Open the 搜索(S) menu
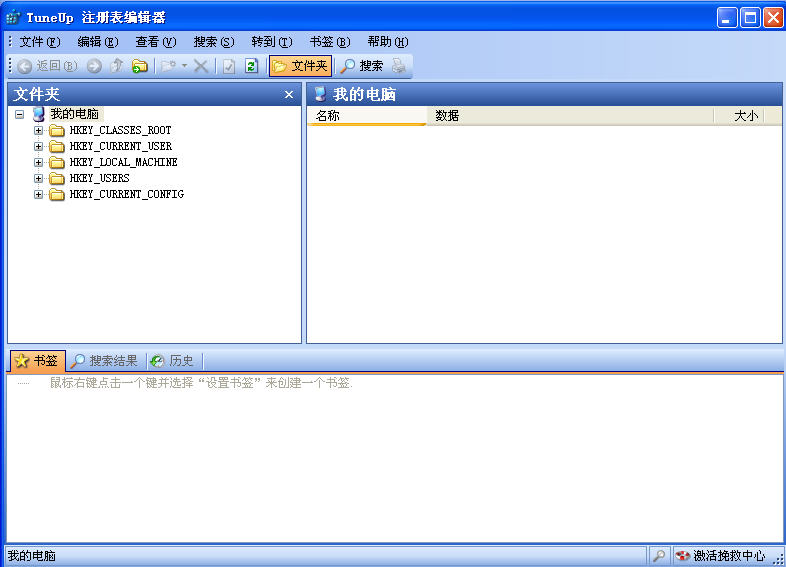This screenshot has width=786, height=567. click(x=214, y=42)
